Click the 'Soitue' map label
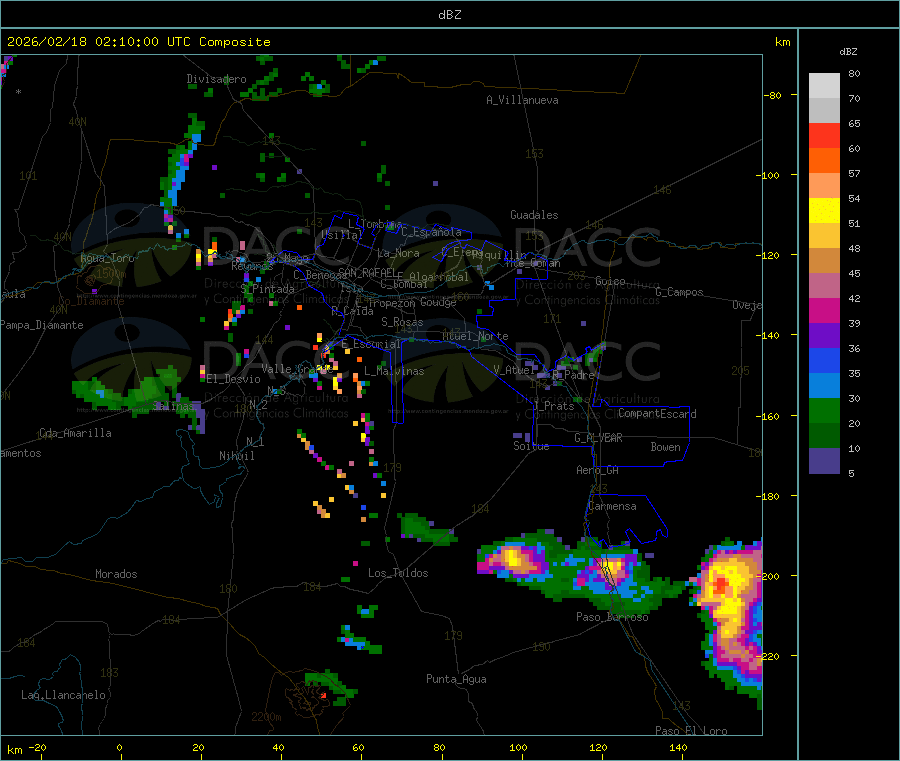Screen dimensions: 900x761 pos(531,446)
